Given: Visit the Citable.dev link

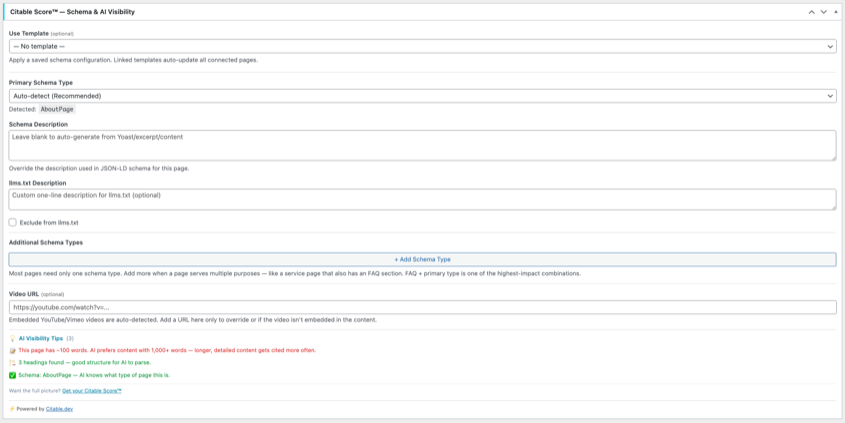Looking at the screenshot, I should pyautogui.click(x=59, y=409).
